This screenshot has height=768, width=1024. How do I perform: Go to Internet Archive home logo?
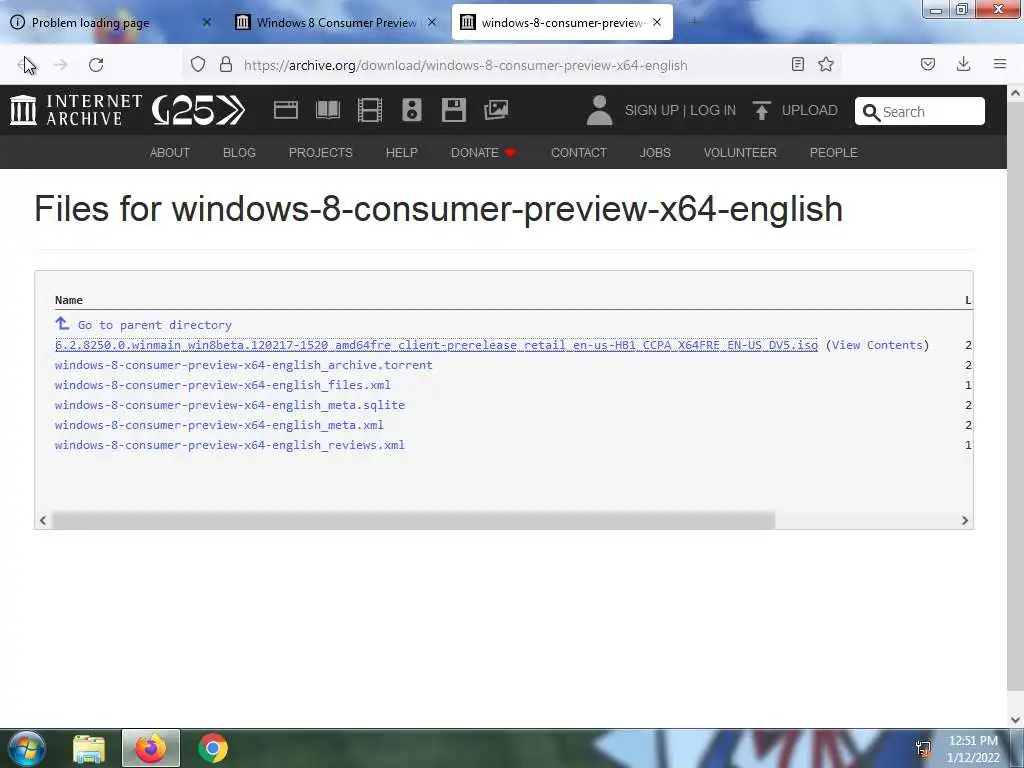(76, 110)
